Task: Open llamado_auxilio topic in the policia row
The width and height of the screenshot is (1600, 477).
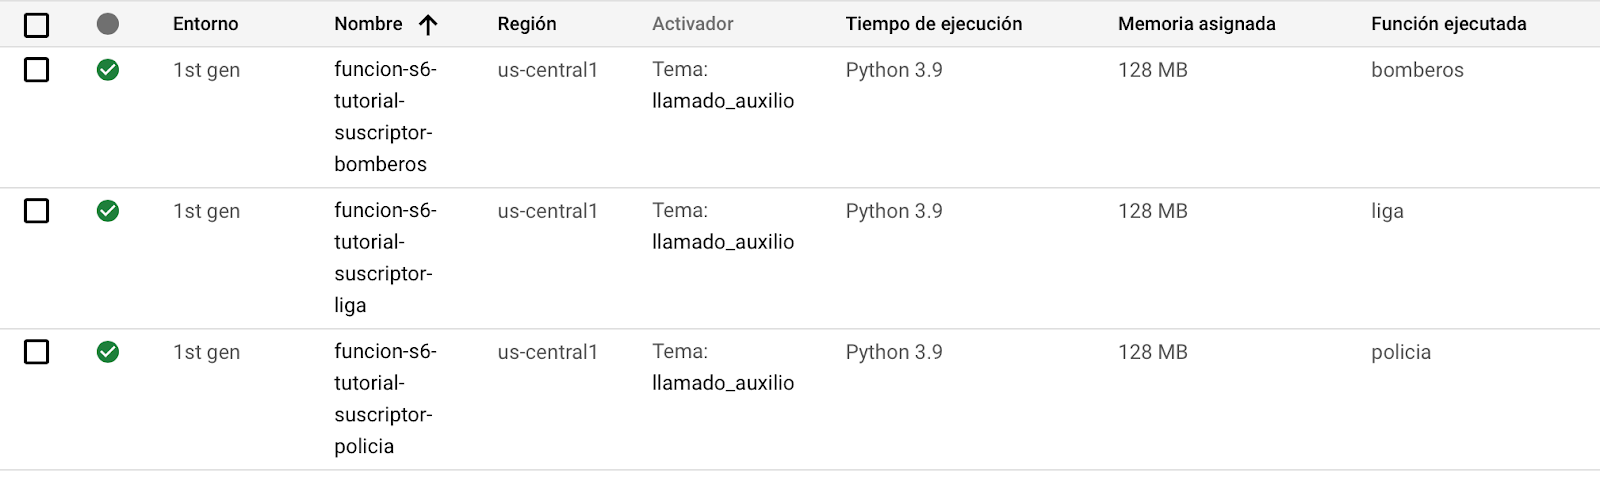Action: click(x=723, y=383)
